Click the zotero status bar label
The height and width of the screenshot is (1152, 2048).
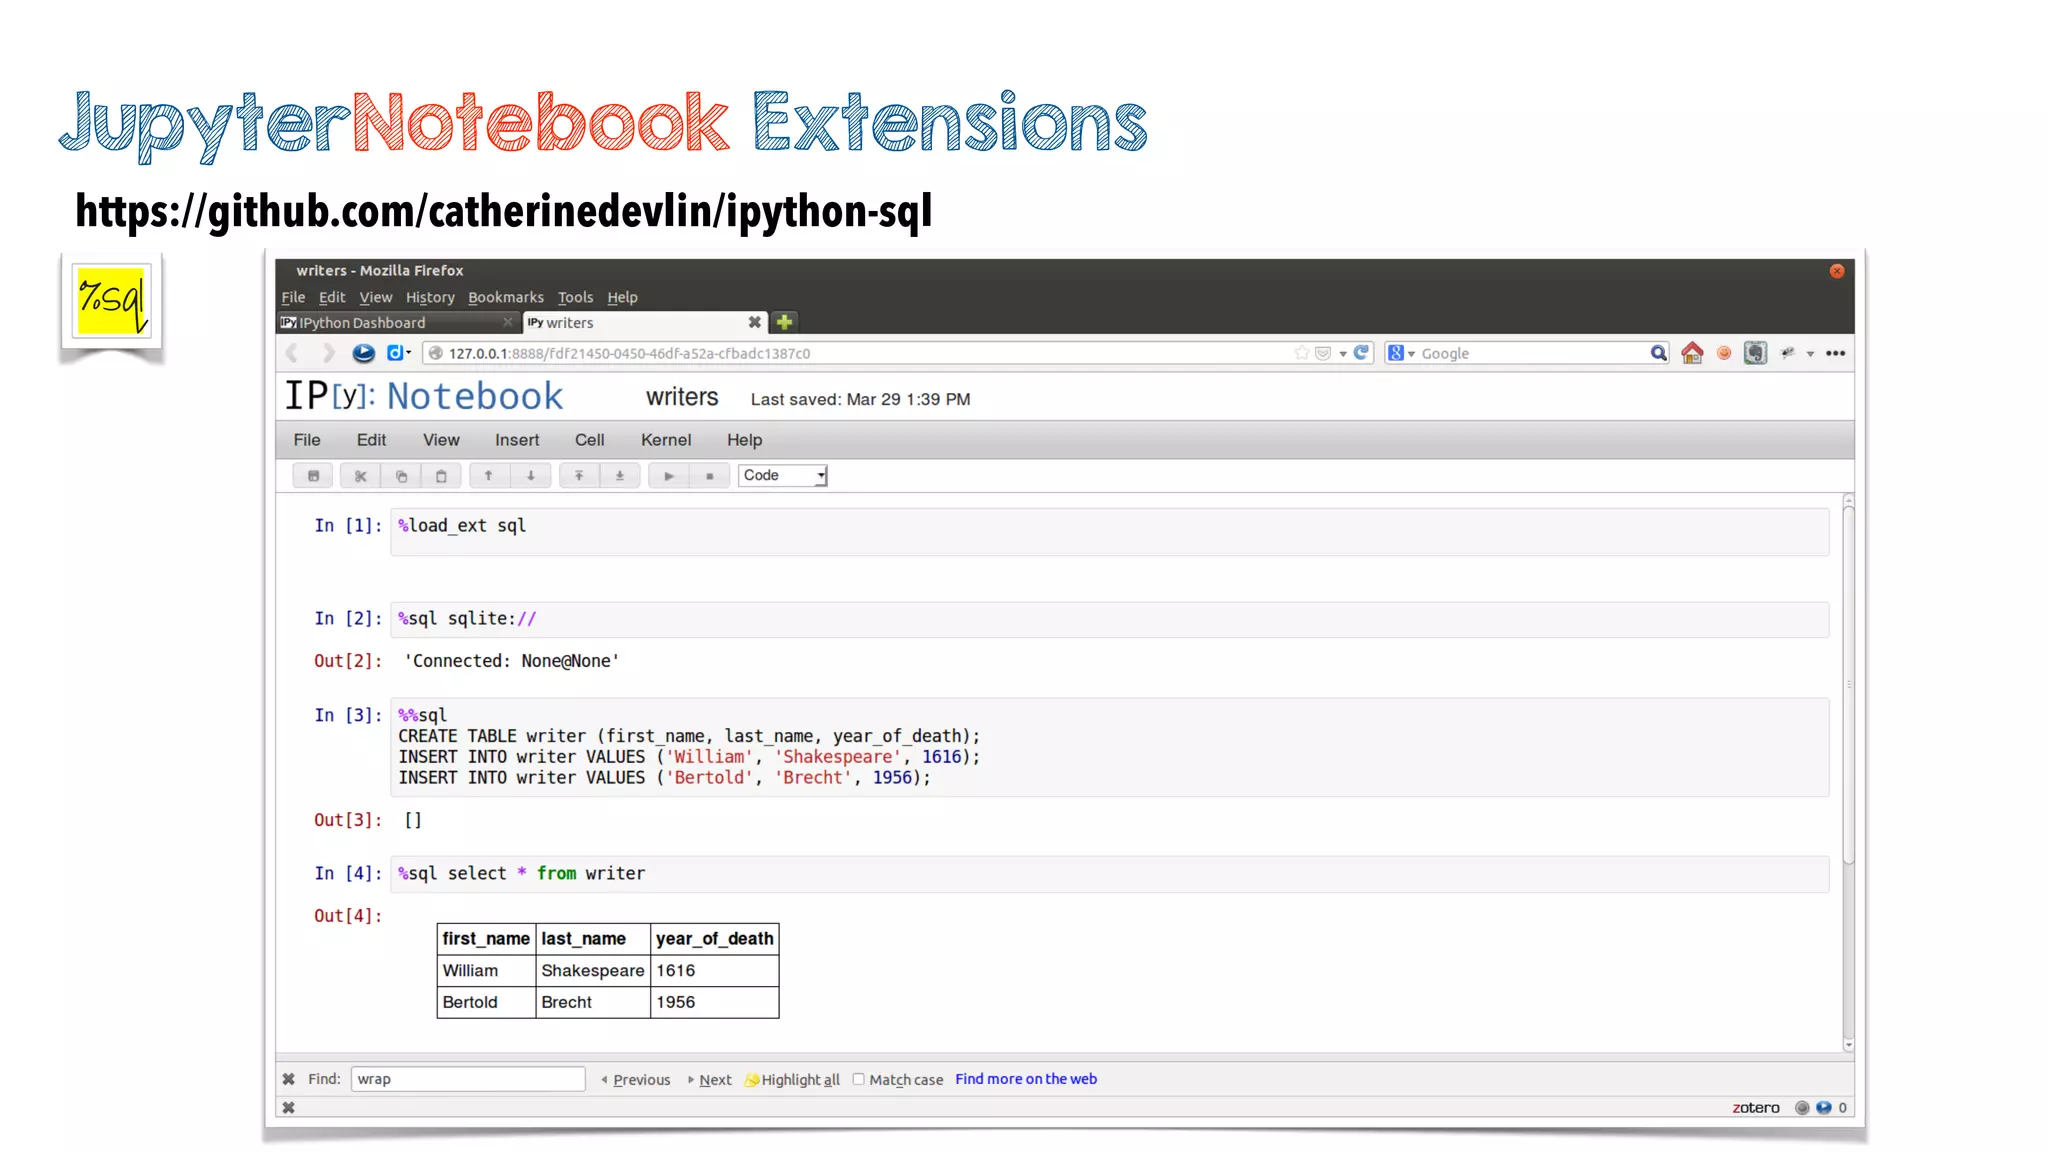point(1755,1108)
